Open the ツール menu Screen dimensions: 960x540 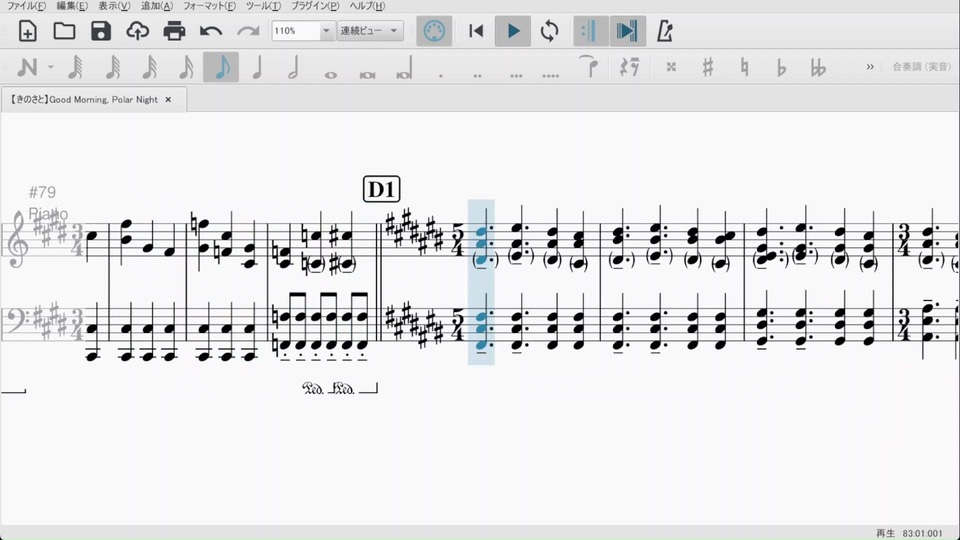click(x=263, y=6)
